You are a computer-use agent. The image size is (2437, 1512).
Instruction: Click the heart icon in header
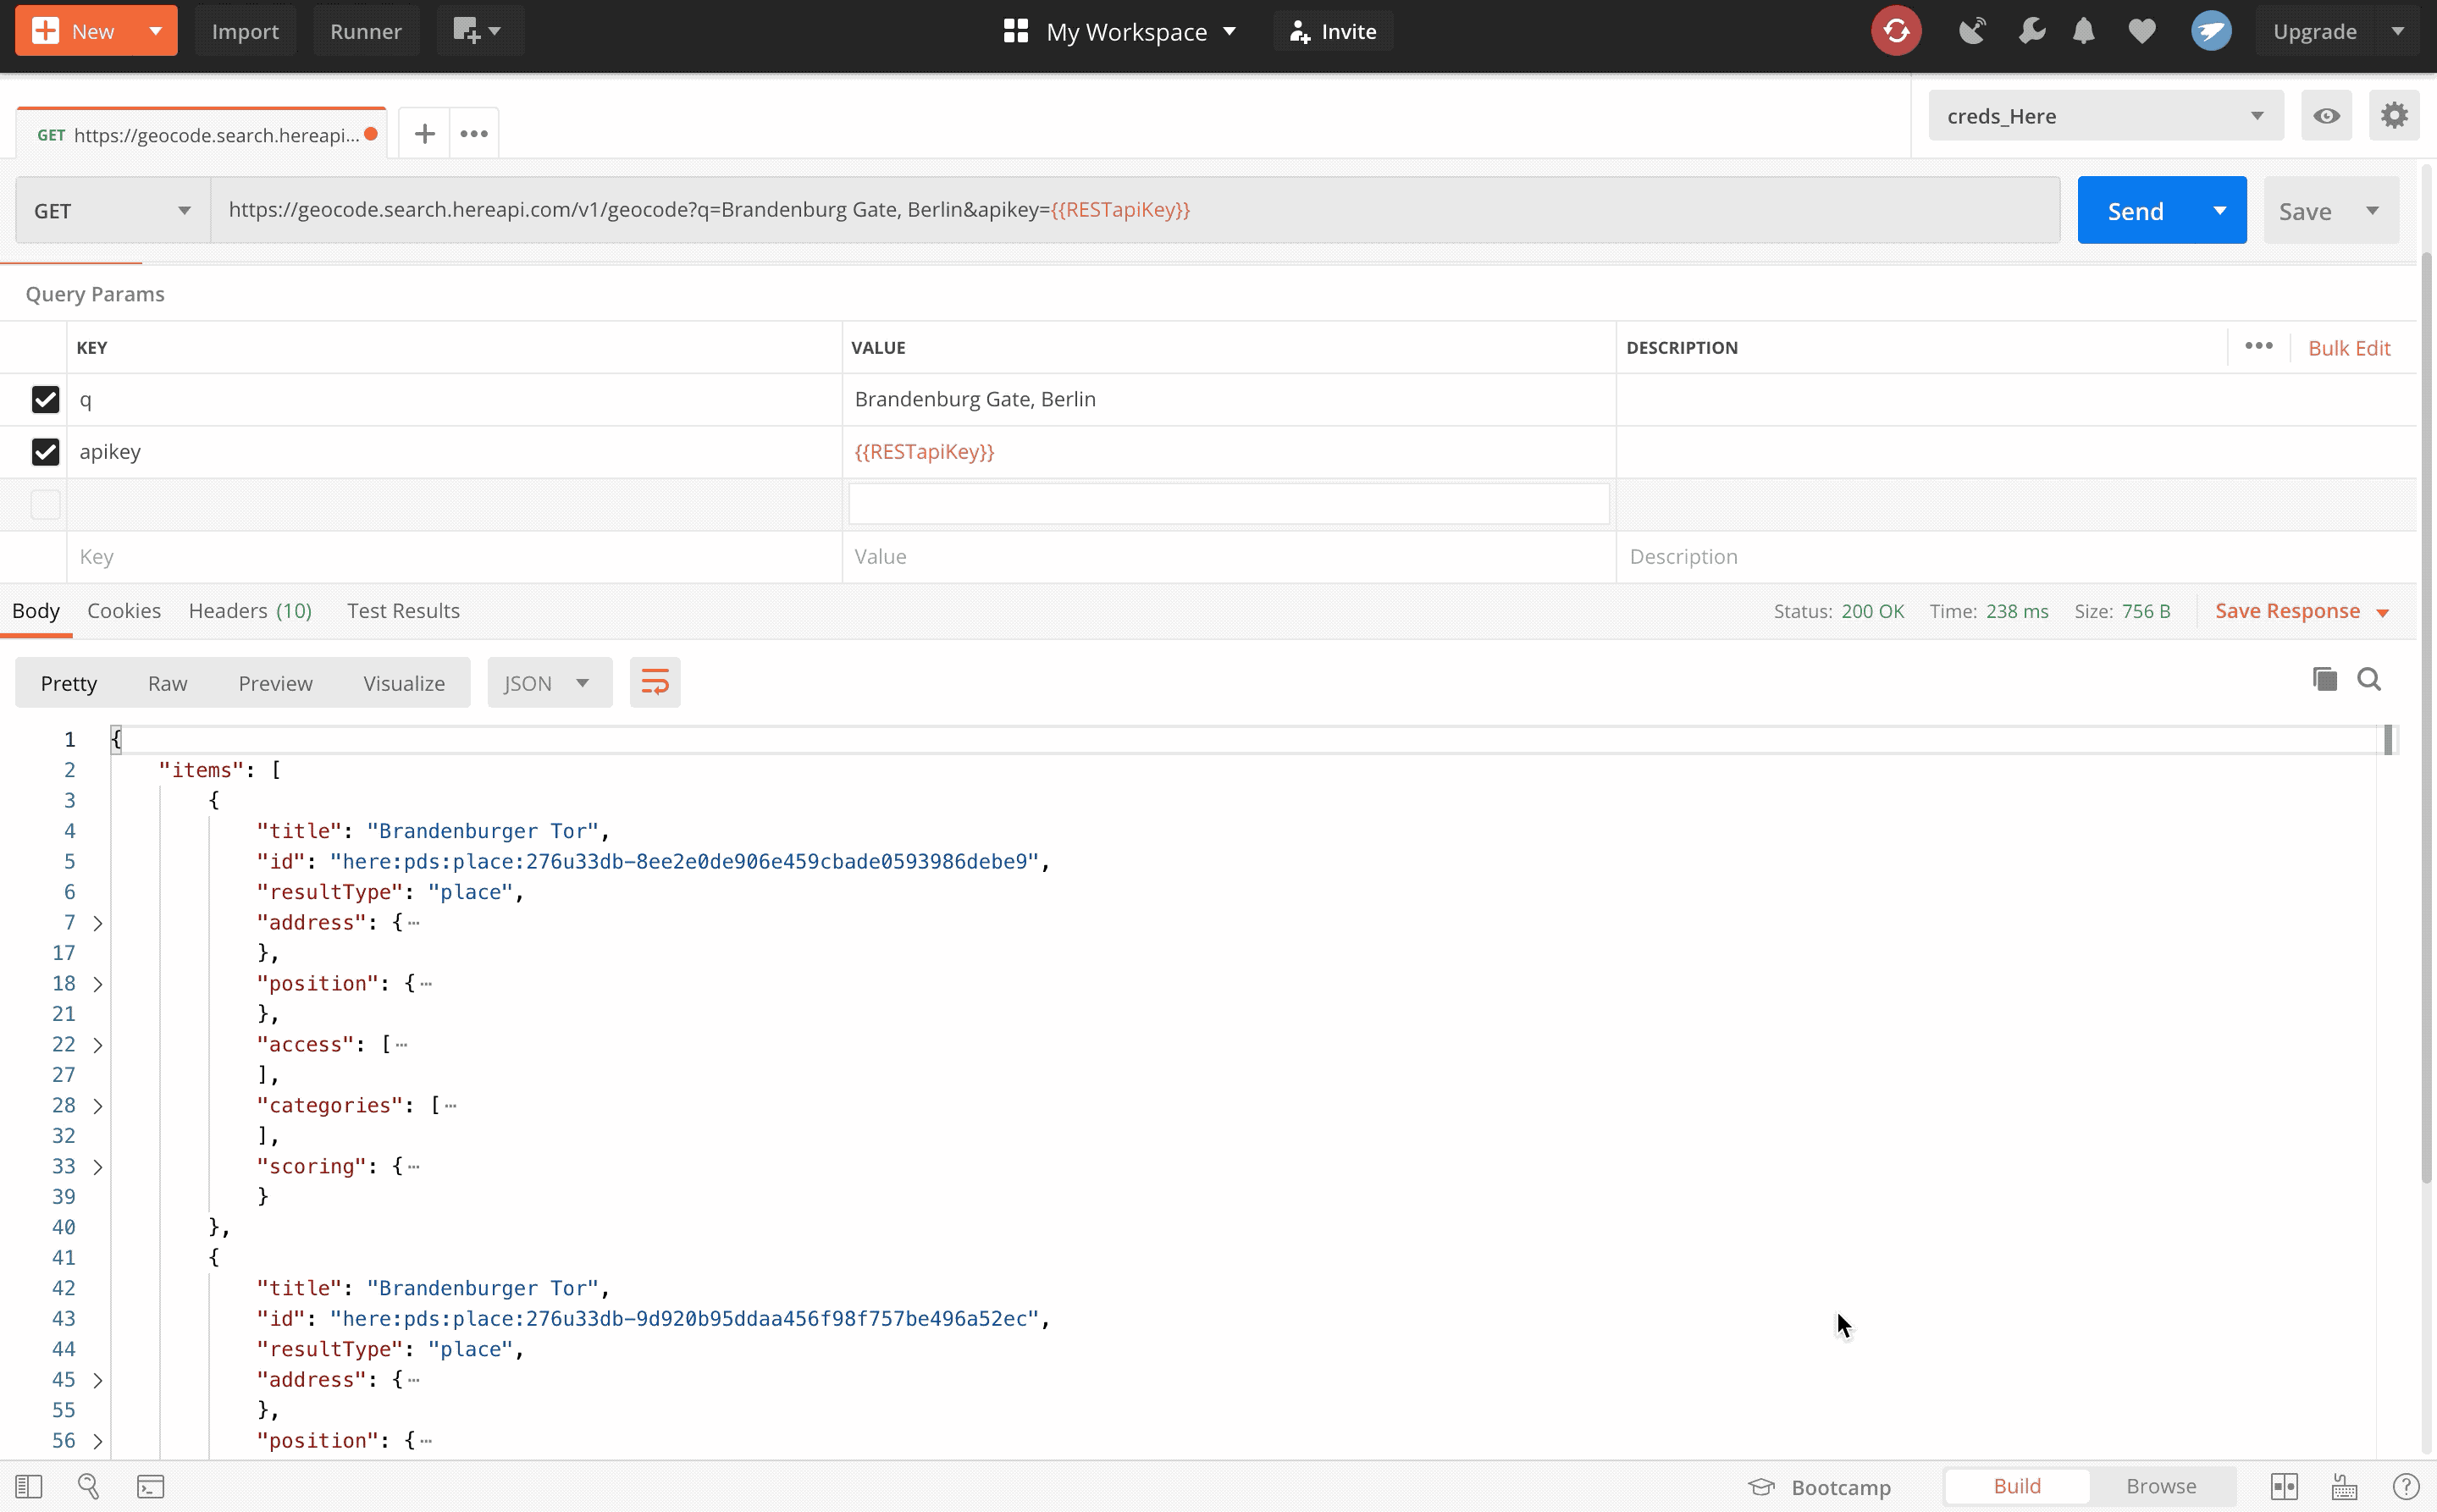(2142, 31)
